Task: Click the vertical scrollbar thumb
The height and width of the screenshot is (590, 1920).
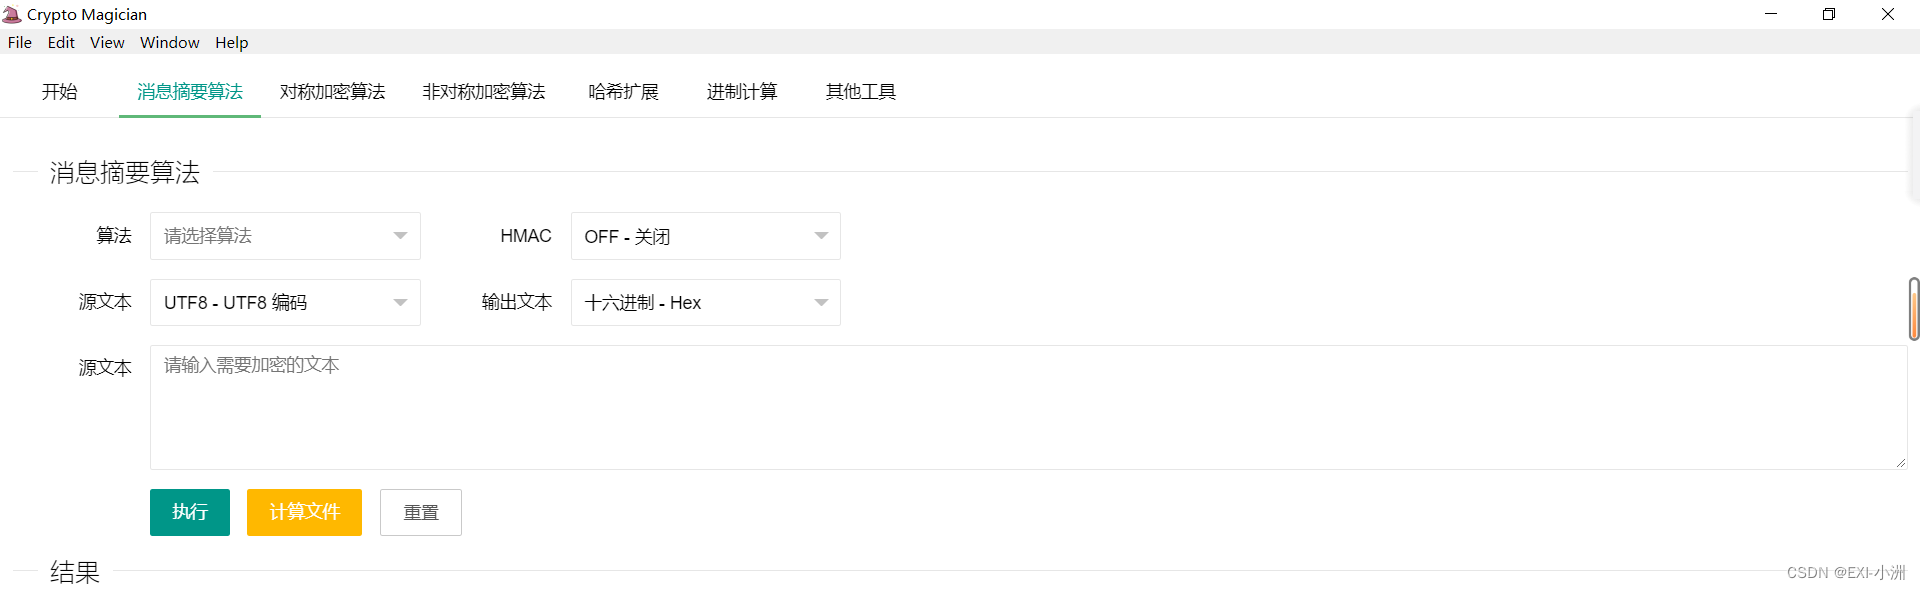Action: (1914, 309)
